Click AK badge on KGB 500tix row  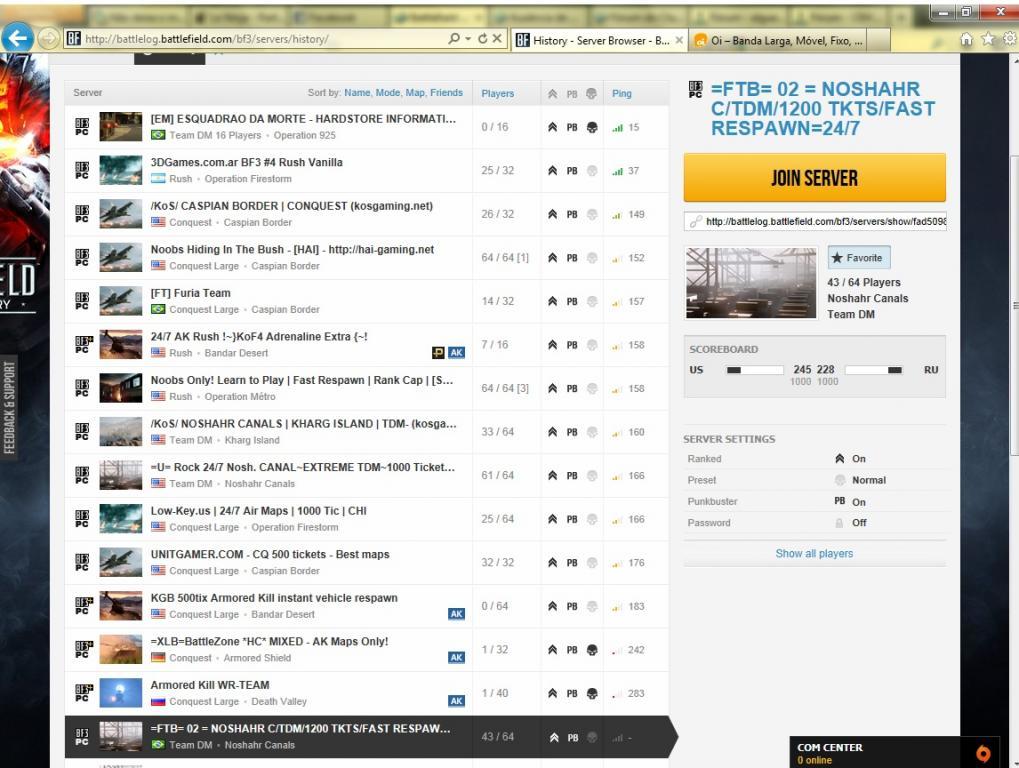pyautogui.click(x=457, y=614)
